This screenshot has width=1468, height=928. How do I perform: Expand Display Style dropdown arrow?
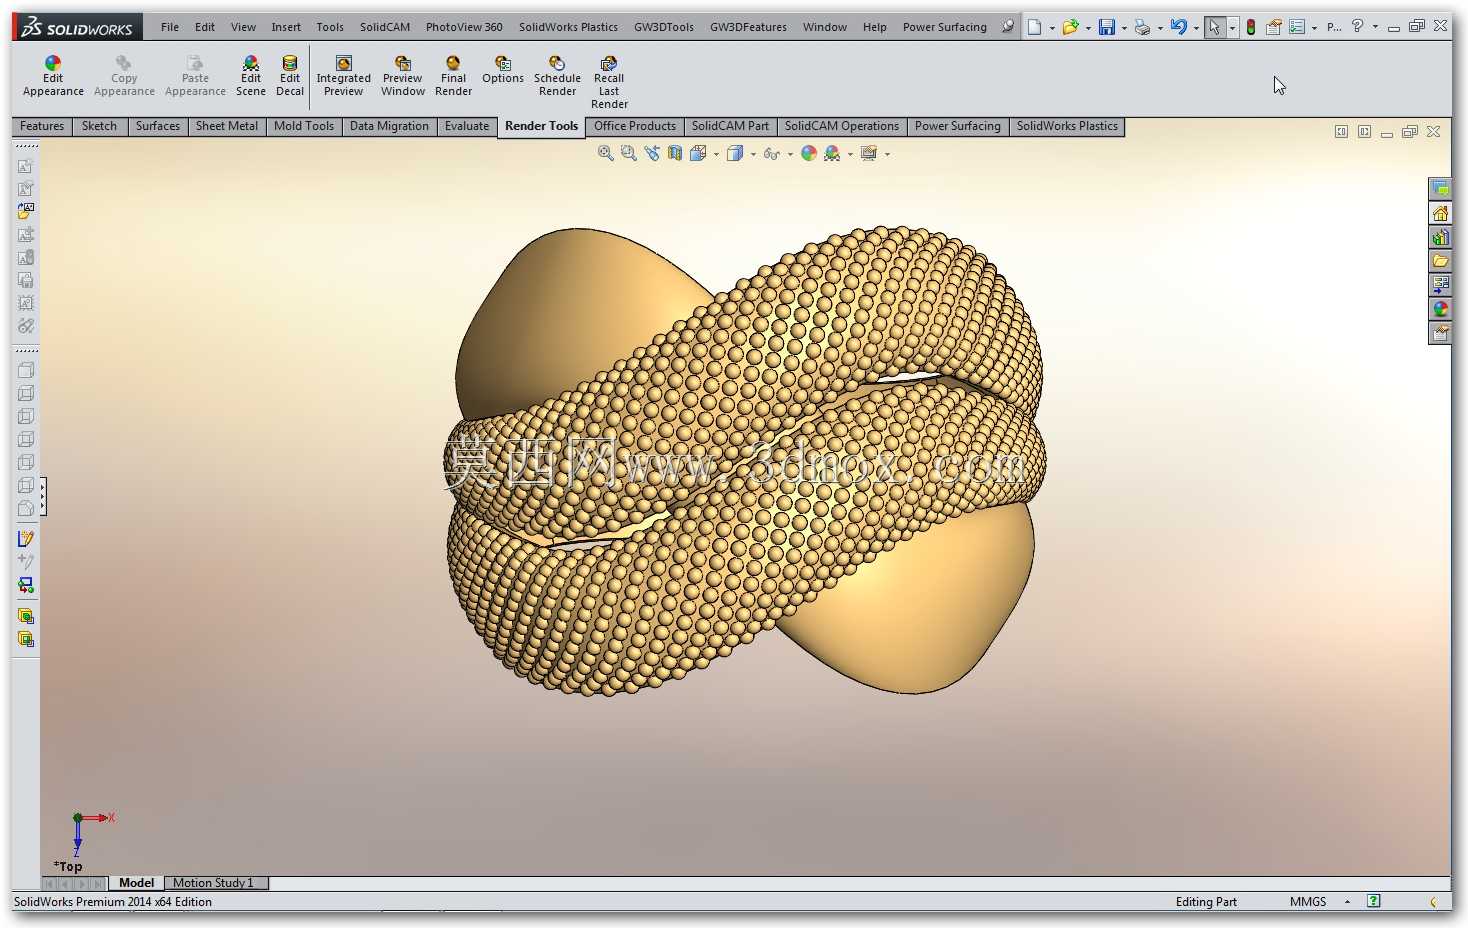click(753, 154)
